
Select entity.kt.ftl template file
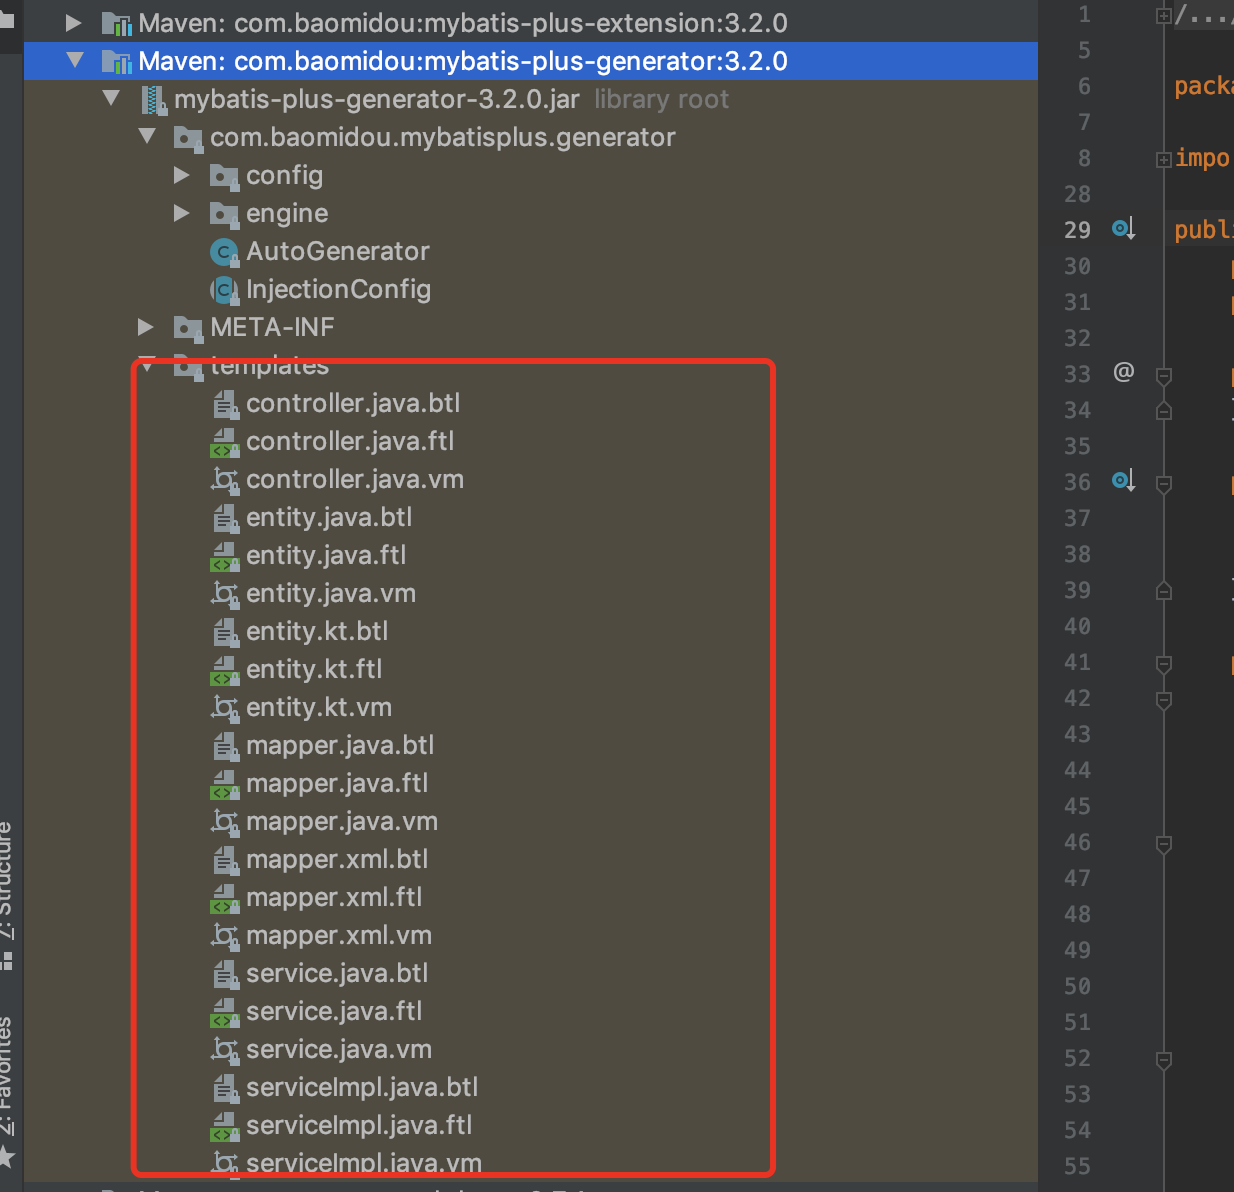click(314, 669)
